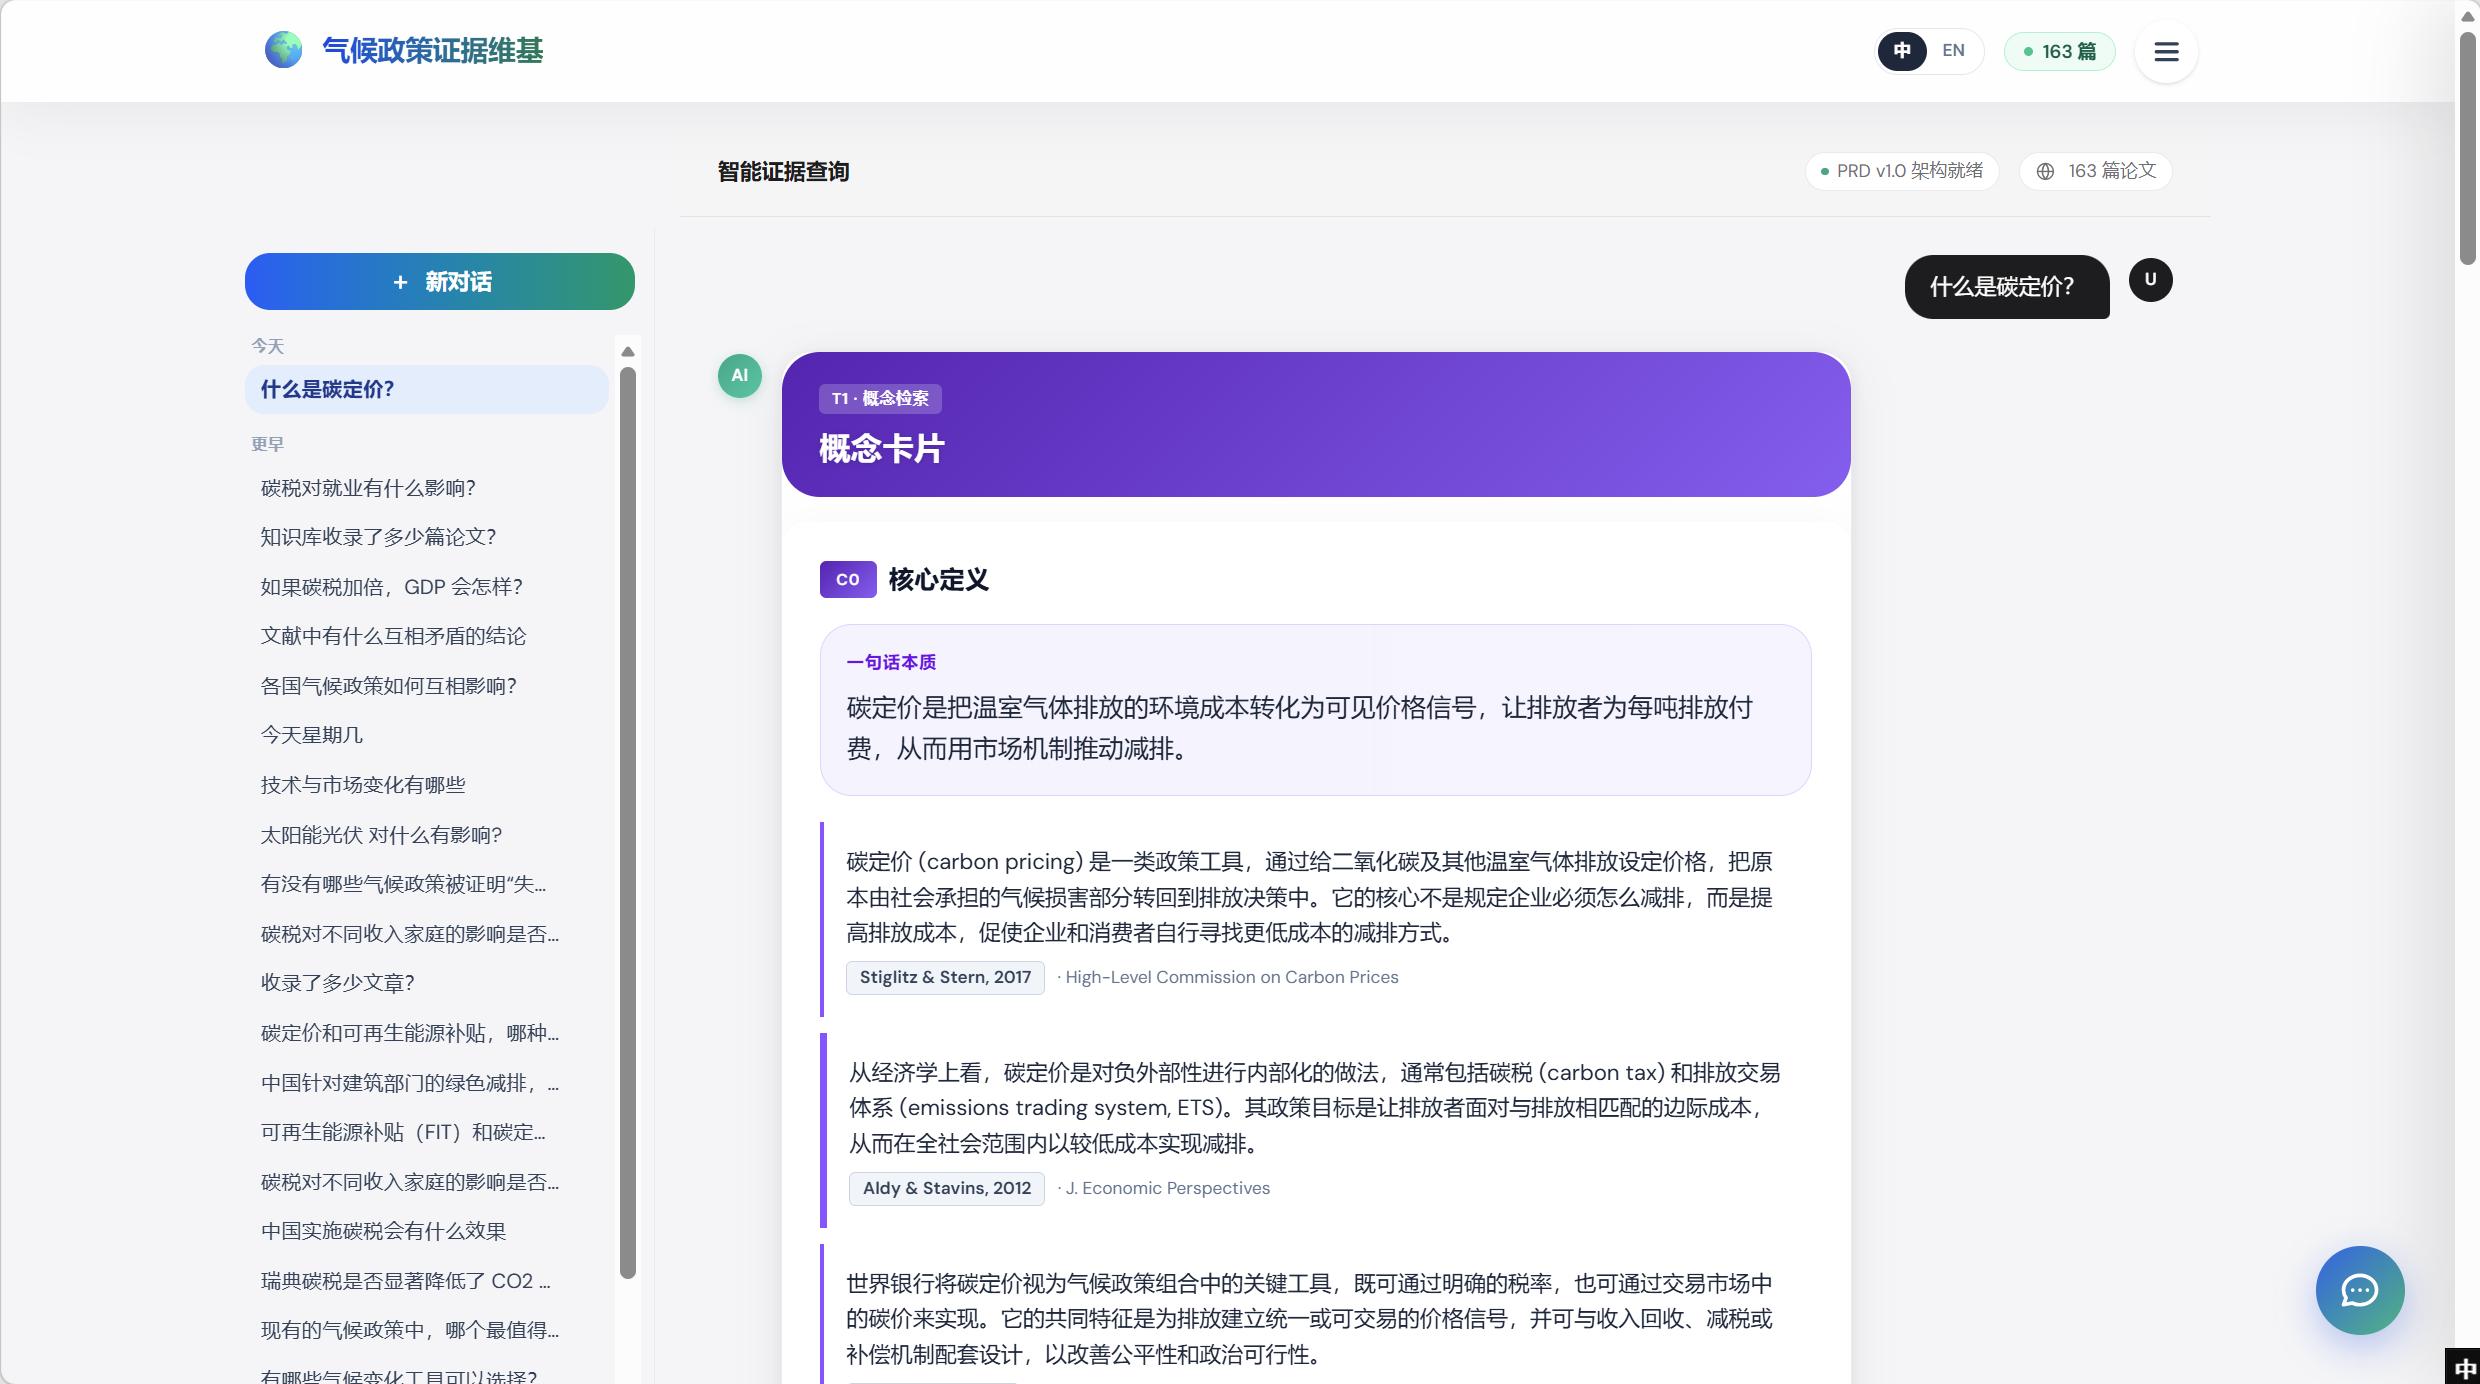
Task: Open chat 碳税对就业有什么影响?
Action: (x=368, y=488)
